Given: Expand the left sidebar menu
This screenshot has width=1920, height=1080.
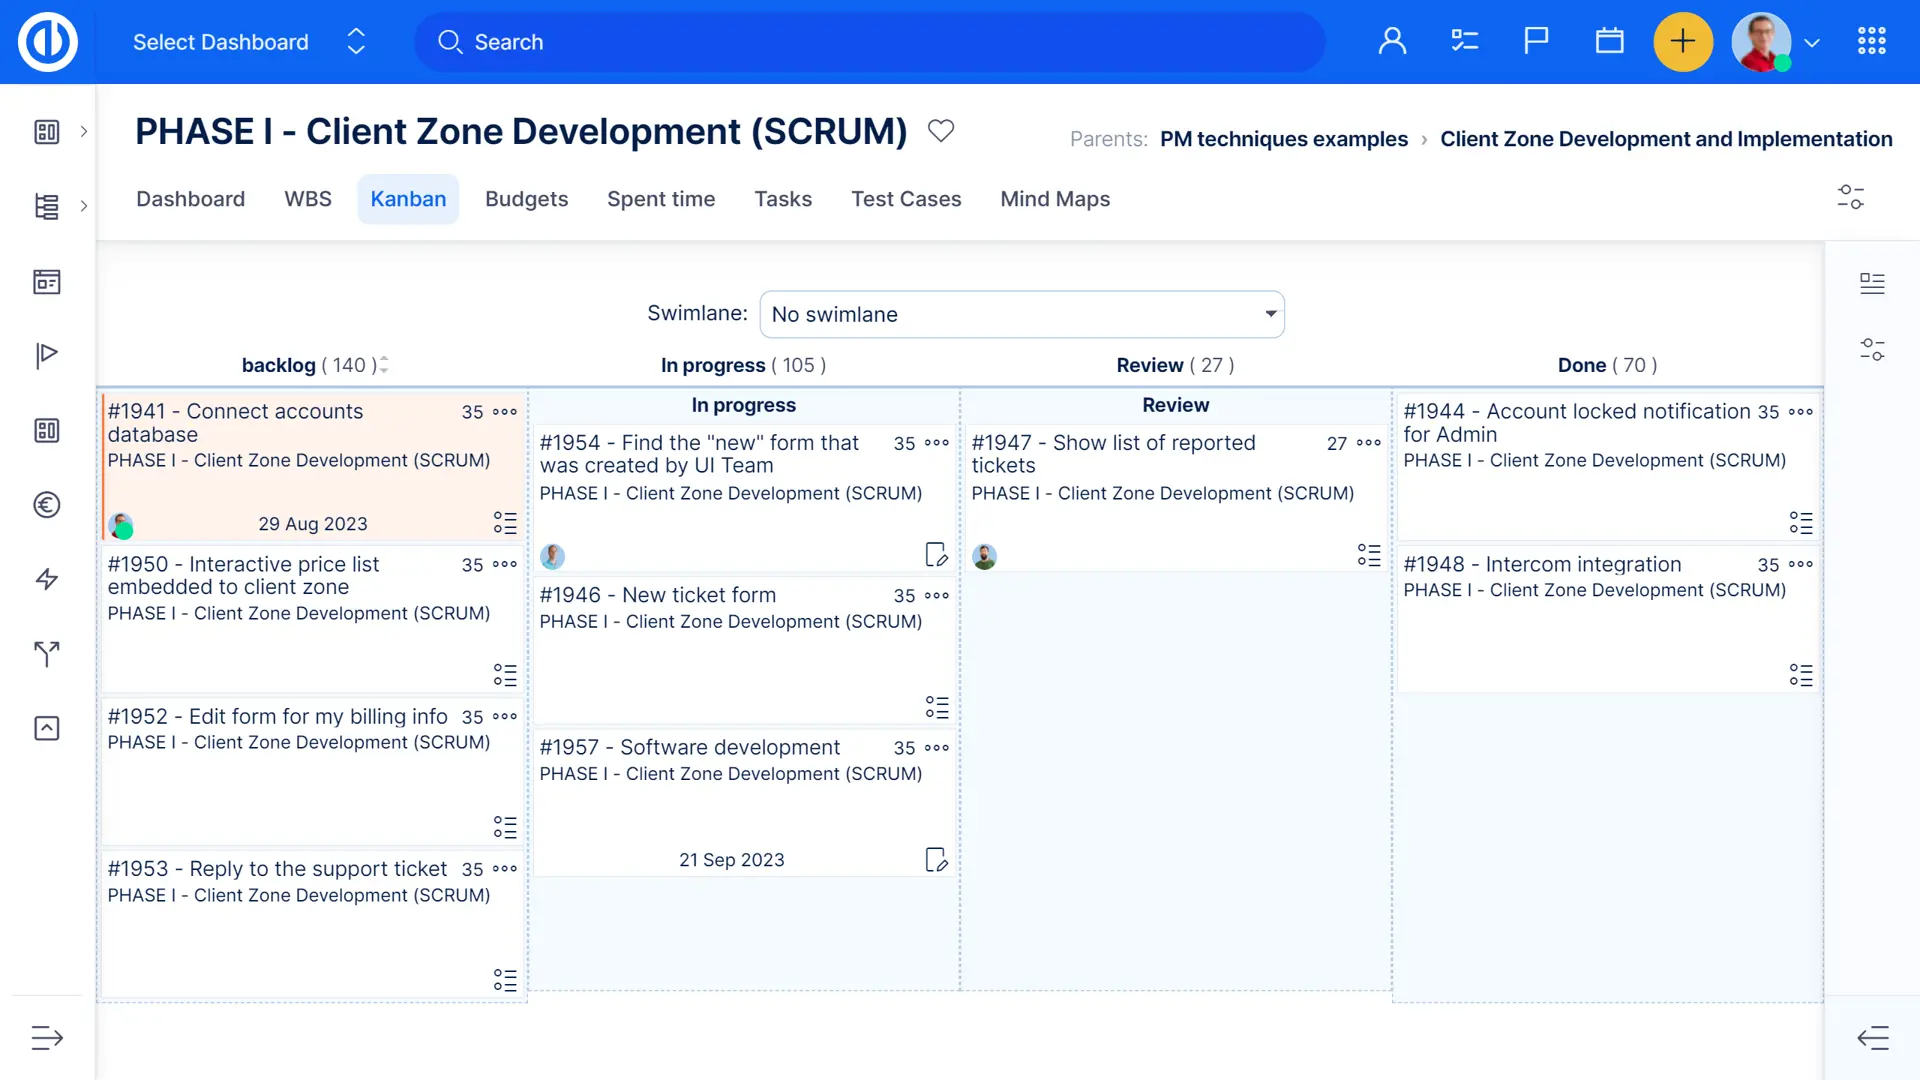Looking at the screenshot, I should (47, 1038).
